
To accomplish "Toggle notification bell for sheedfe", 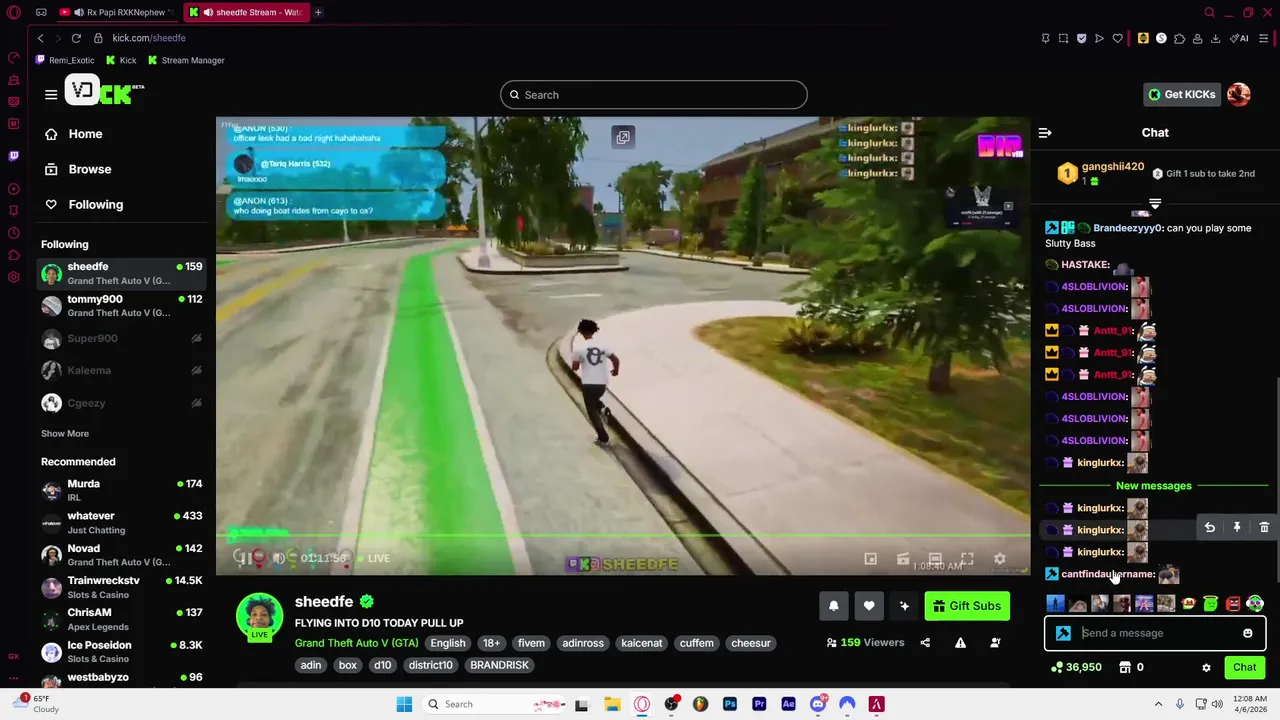I will (x=834, y=606).
